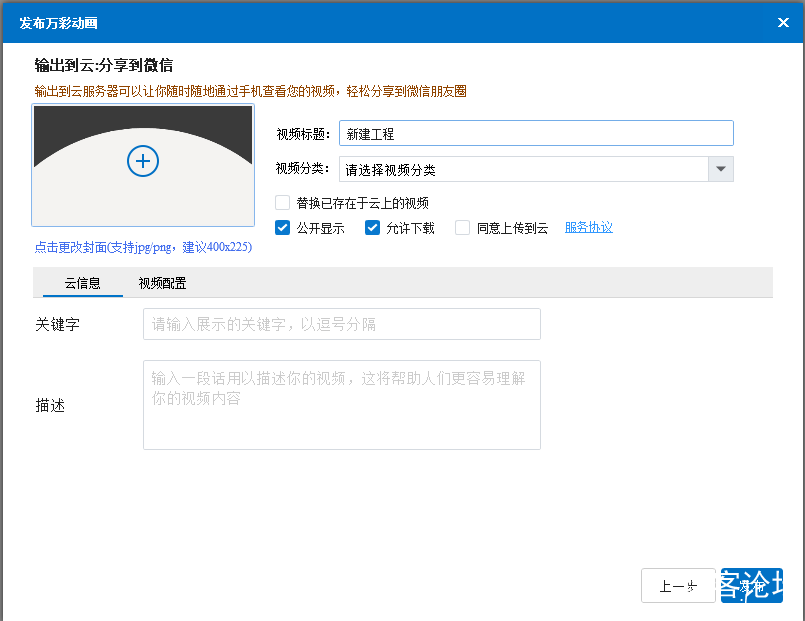The image size is (805, 621).
Task: Focus the 视频标题 input field
Action: pos(536,133)
